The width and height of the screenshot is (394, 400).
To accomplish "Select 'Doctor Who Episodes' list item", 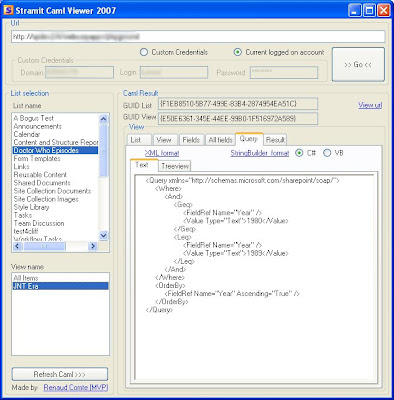I will [55, 150].
